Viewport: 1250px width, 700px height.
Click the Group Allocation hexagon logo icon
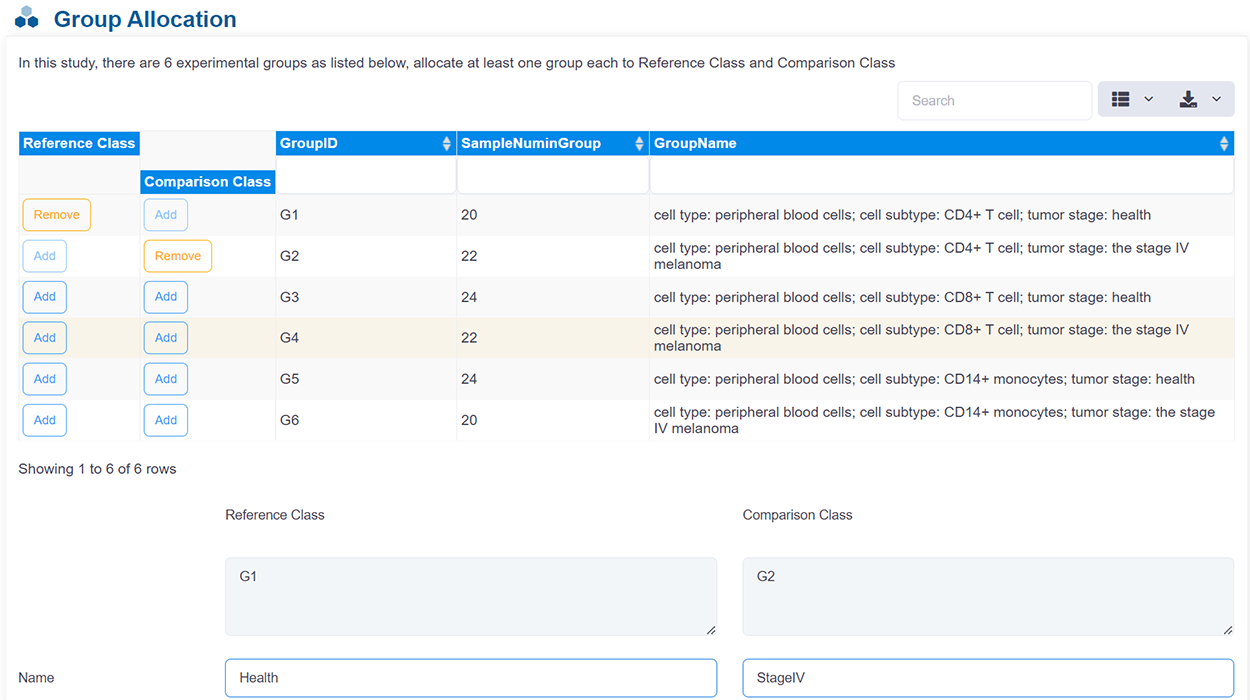point(27,18)
